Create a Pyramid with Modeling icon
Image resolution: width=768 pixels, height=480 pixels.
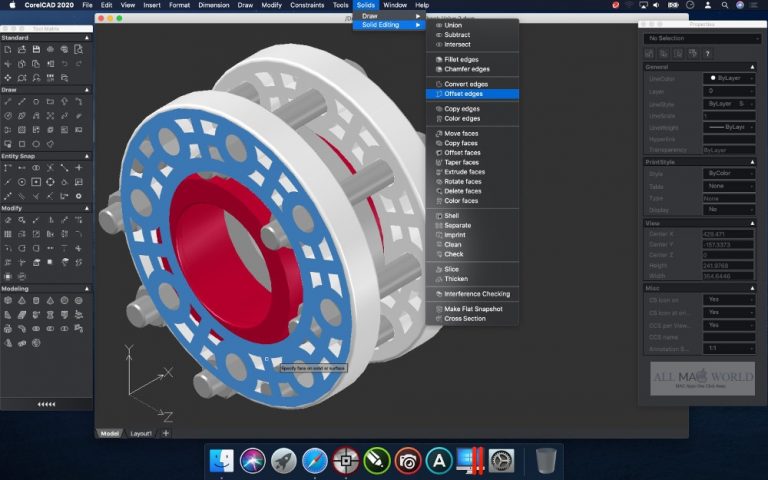click(x=22, y=301)
